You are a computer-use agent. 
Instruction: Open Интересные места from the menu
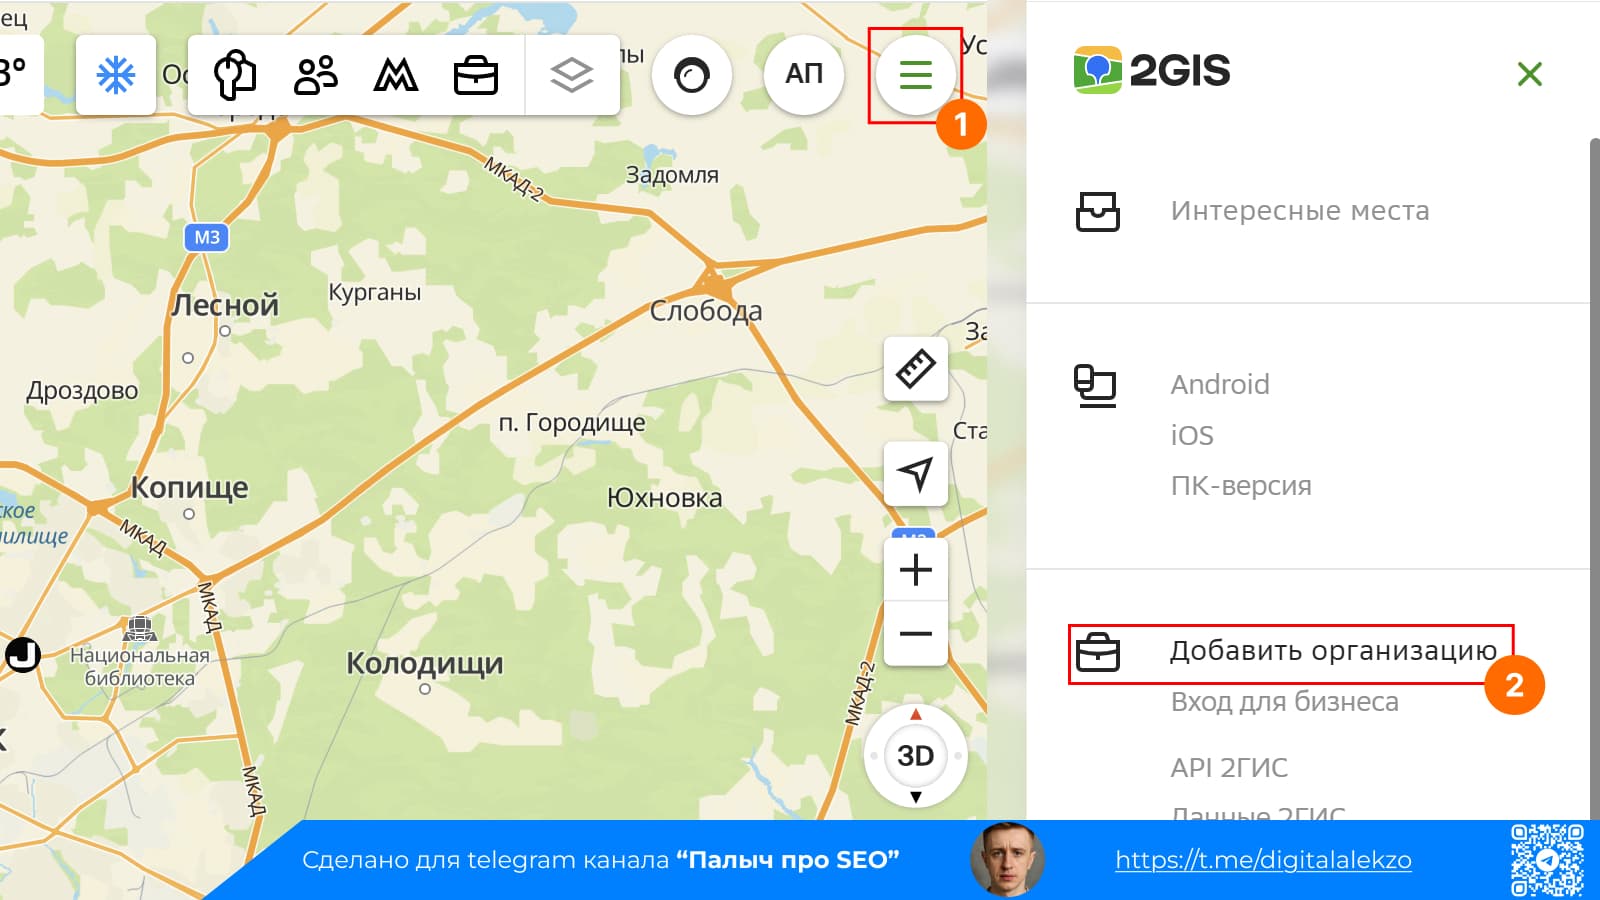[1300, 211]
